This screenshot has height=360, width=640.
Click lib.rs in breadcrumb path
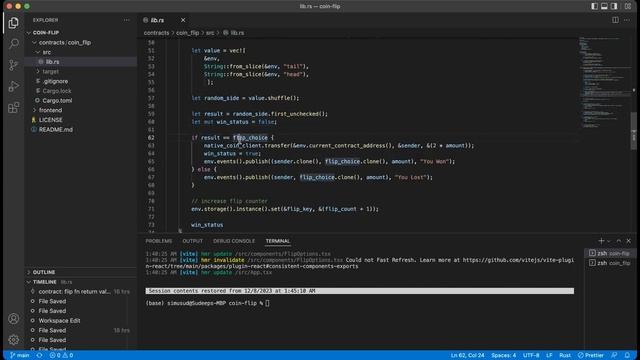coord(234,33)
